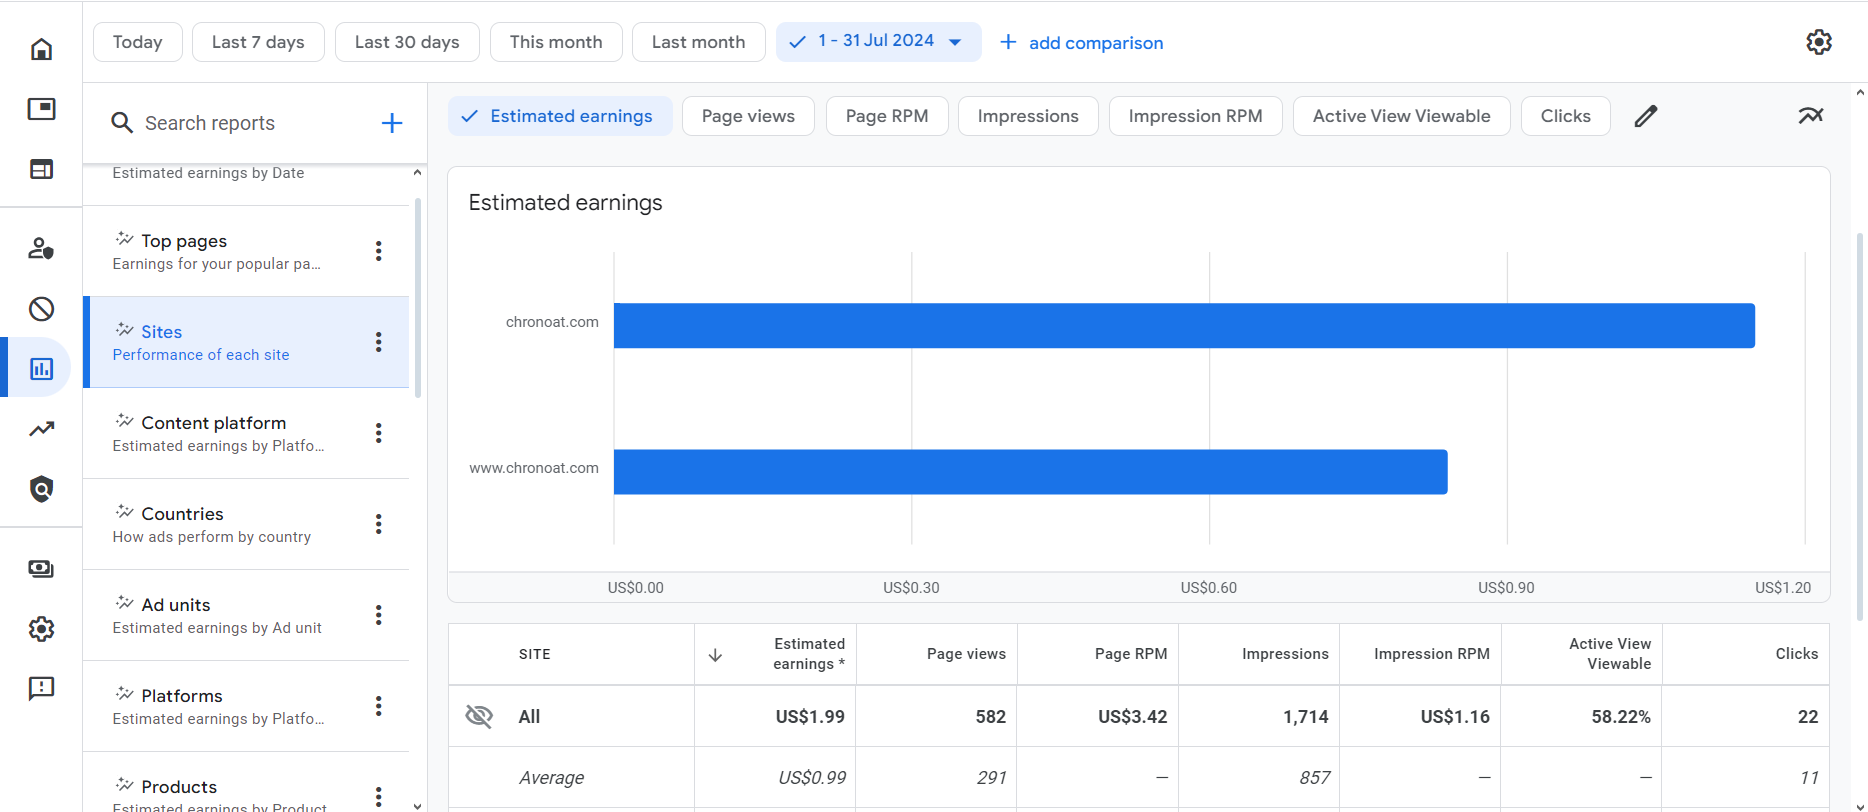Enable Page RPM metric chip

[887, 116]
